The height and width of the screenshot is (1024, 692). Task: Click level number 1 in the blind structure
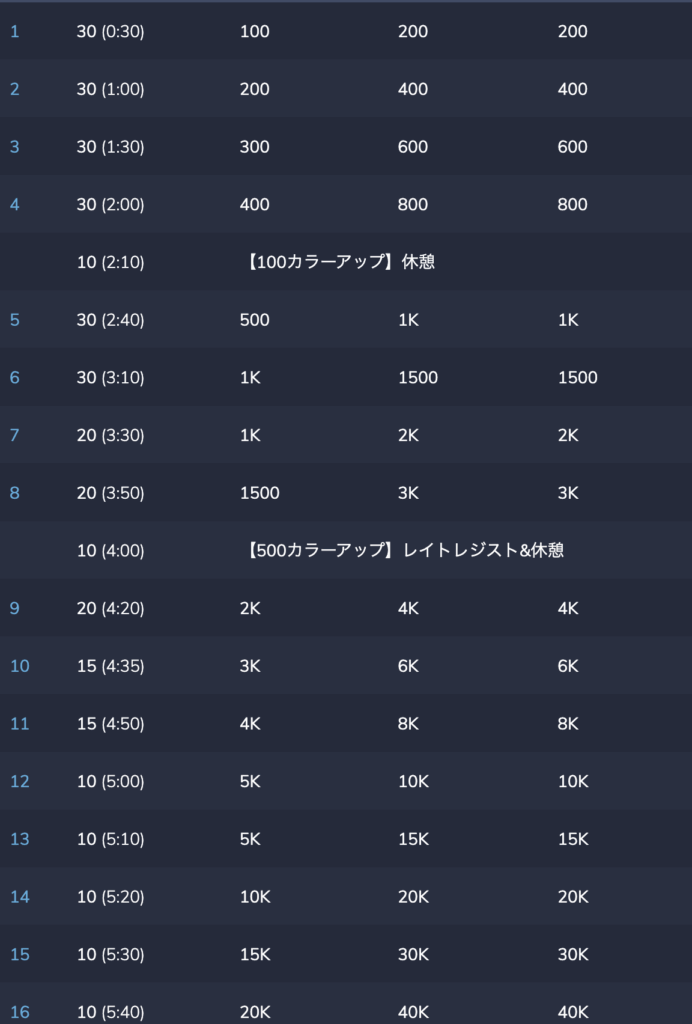pyautogui.click(x=14, y=31)
